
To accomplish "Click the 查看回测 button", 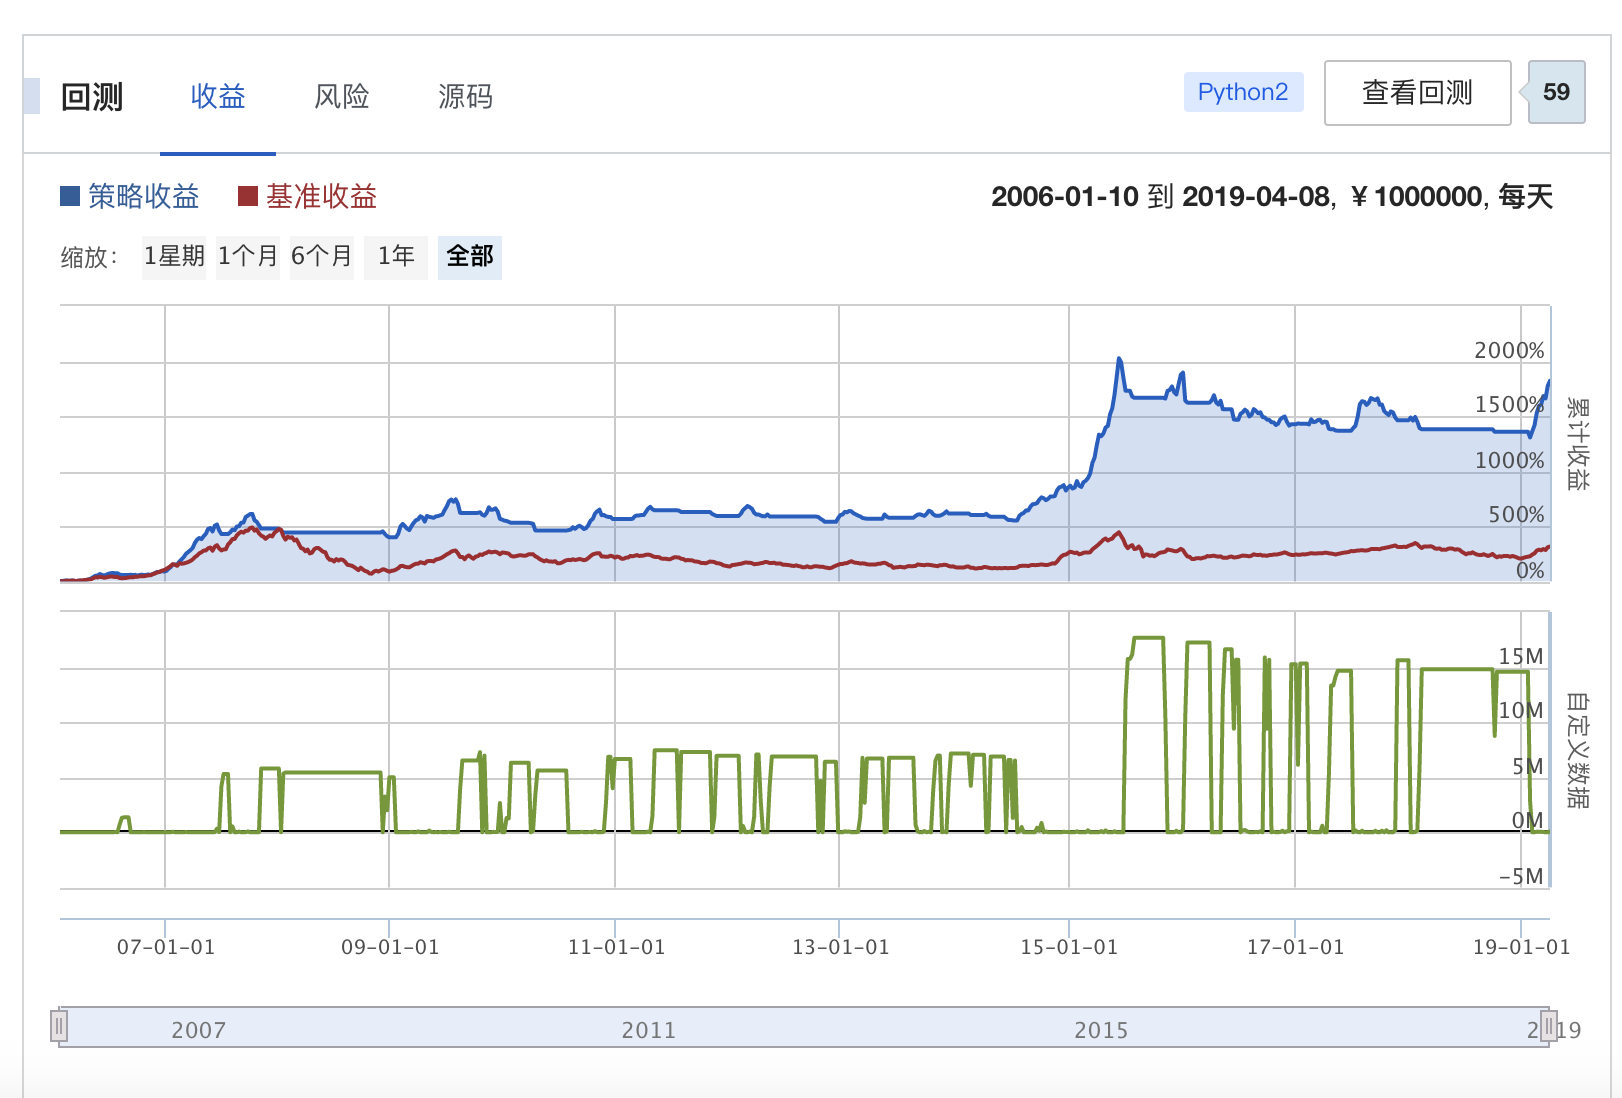I will [1417, 93].
